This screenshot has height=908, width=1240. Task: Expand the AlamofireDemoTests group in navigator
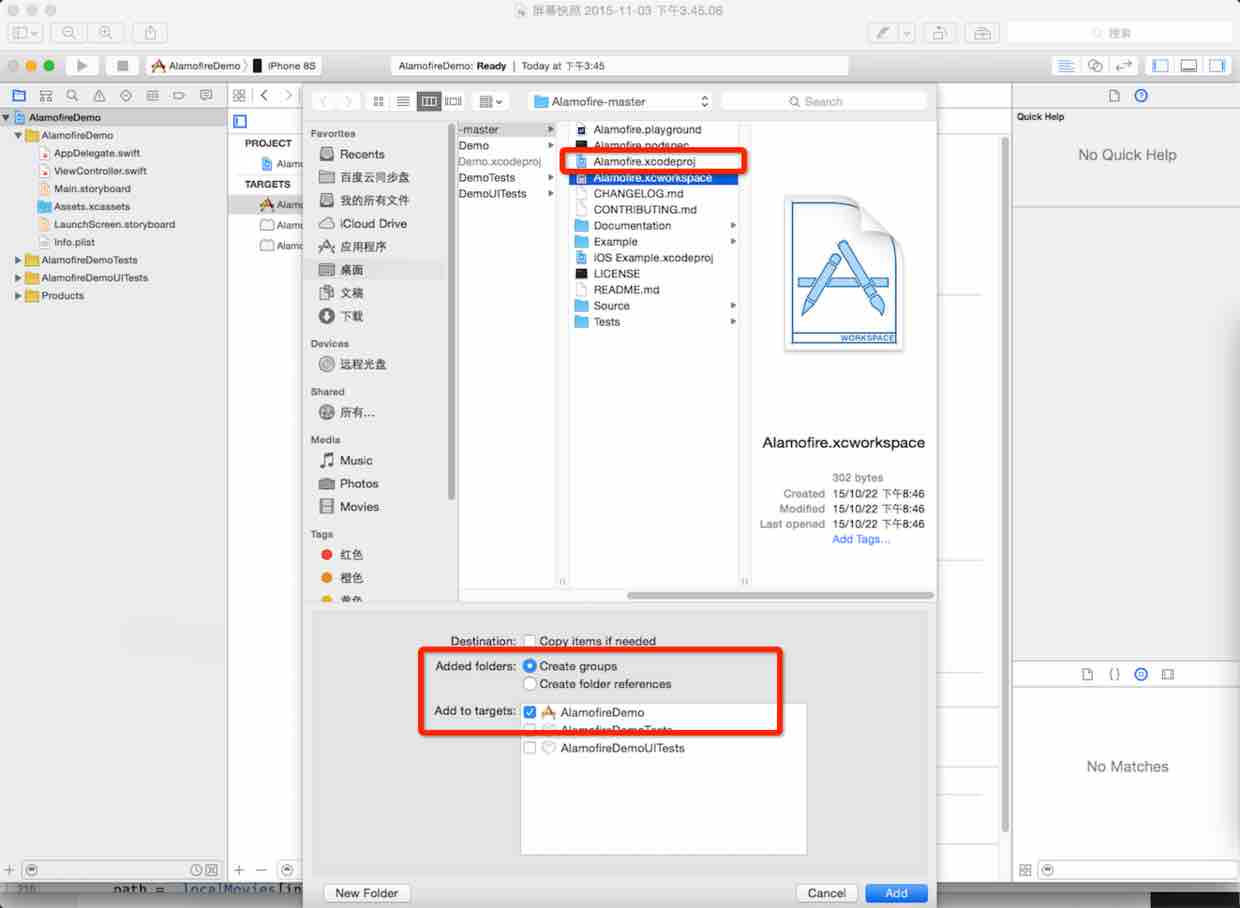click(18, 260)
